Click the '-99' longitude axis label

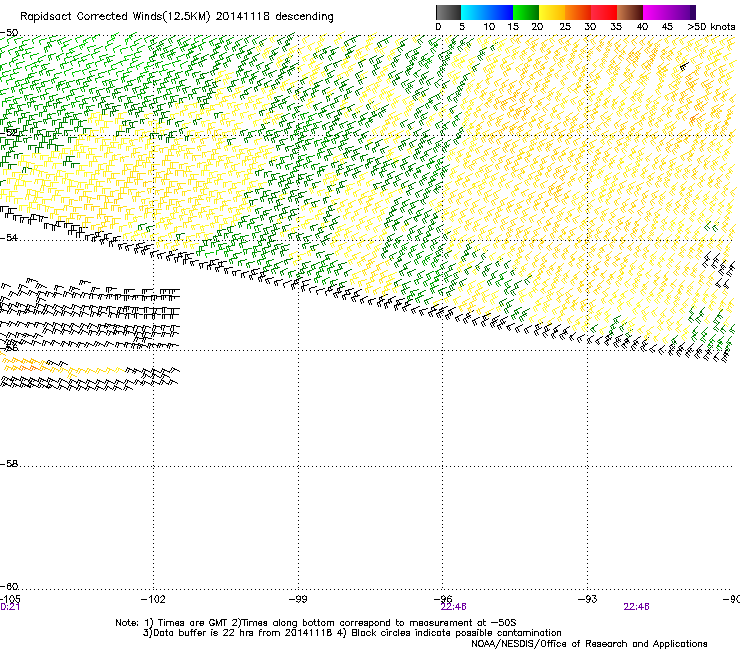click(x=298, y=599)
